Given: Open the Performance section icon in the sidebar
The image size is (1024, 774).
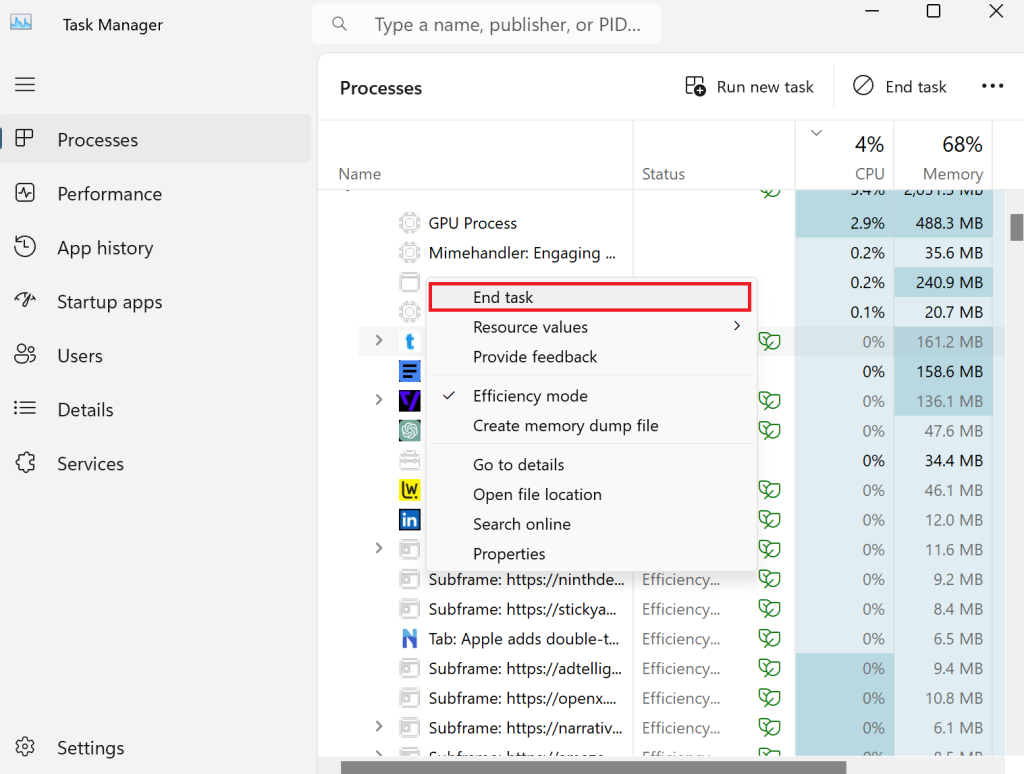Looking at the screenshot, I should 24,193.
